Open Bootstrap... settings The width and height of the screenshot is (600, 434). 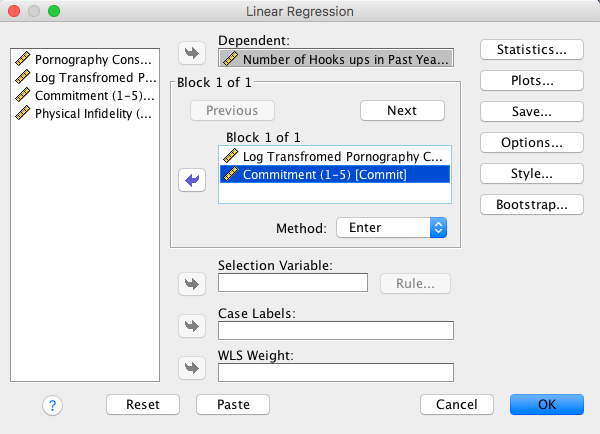click(x=531, y=204)
